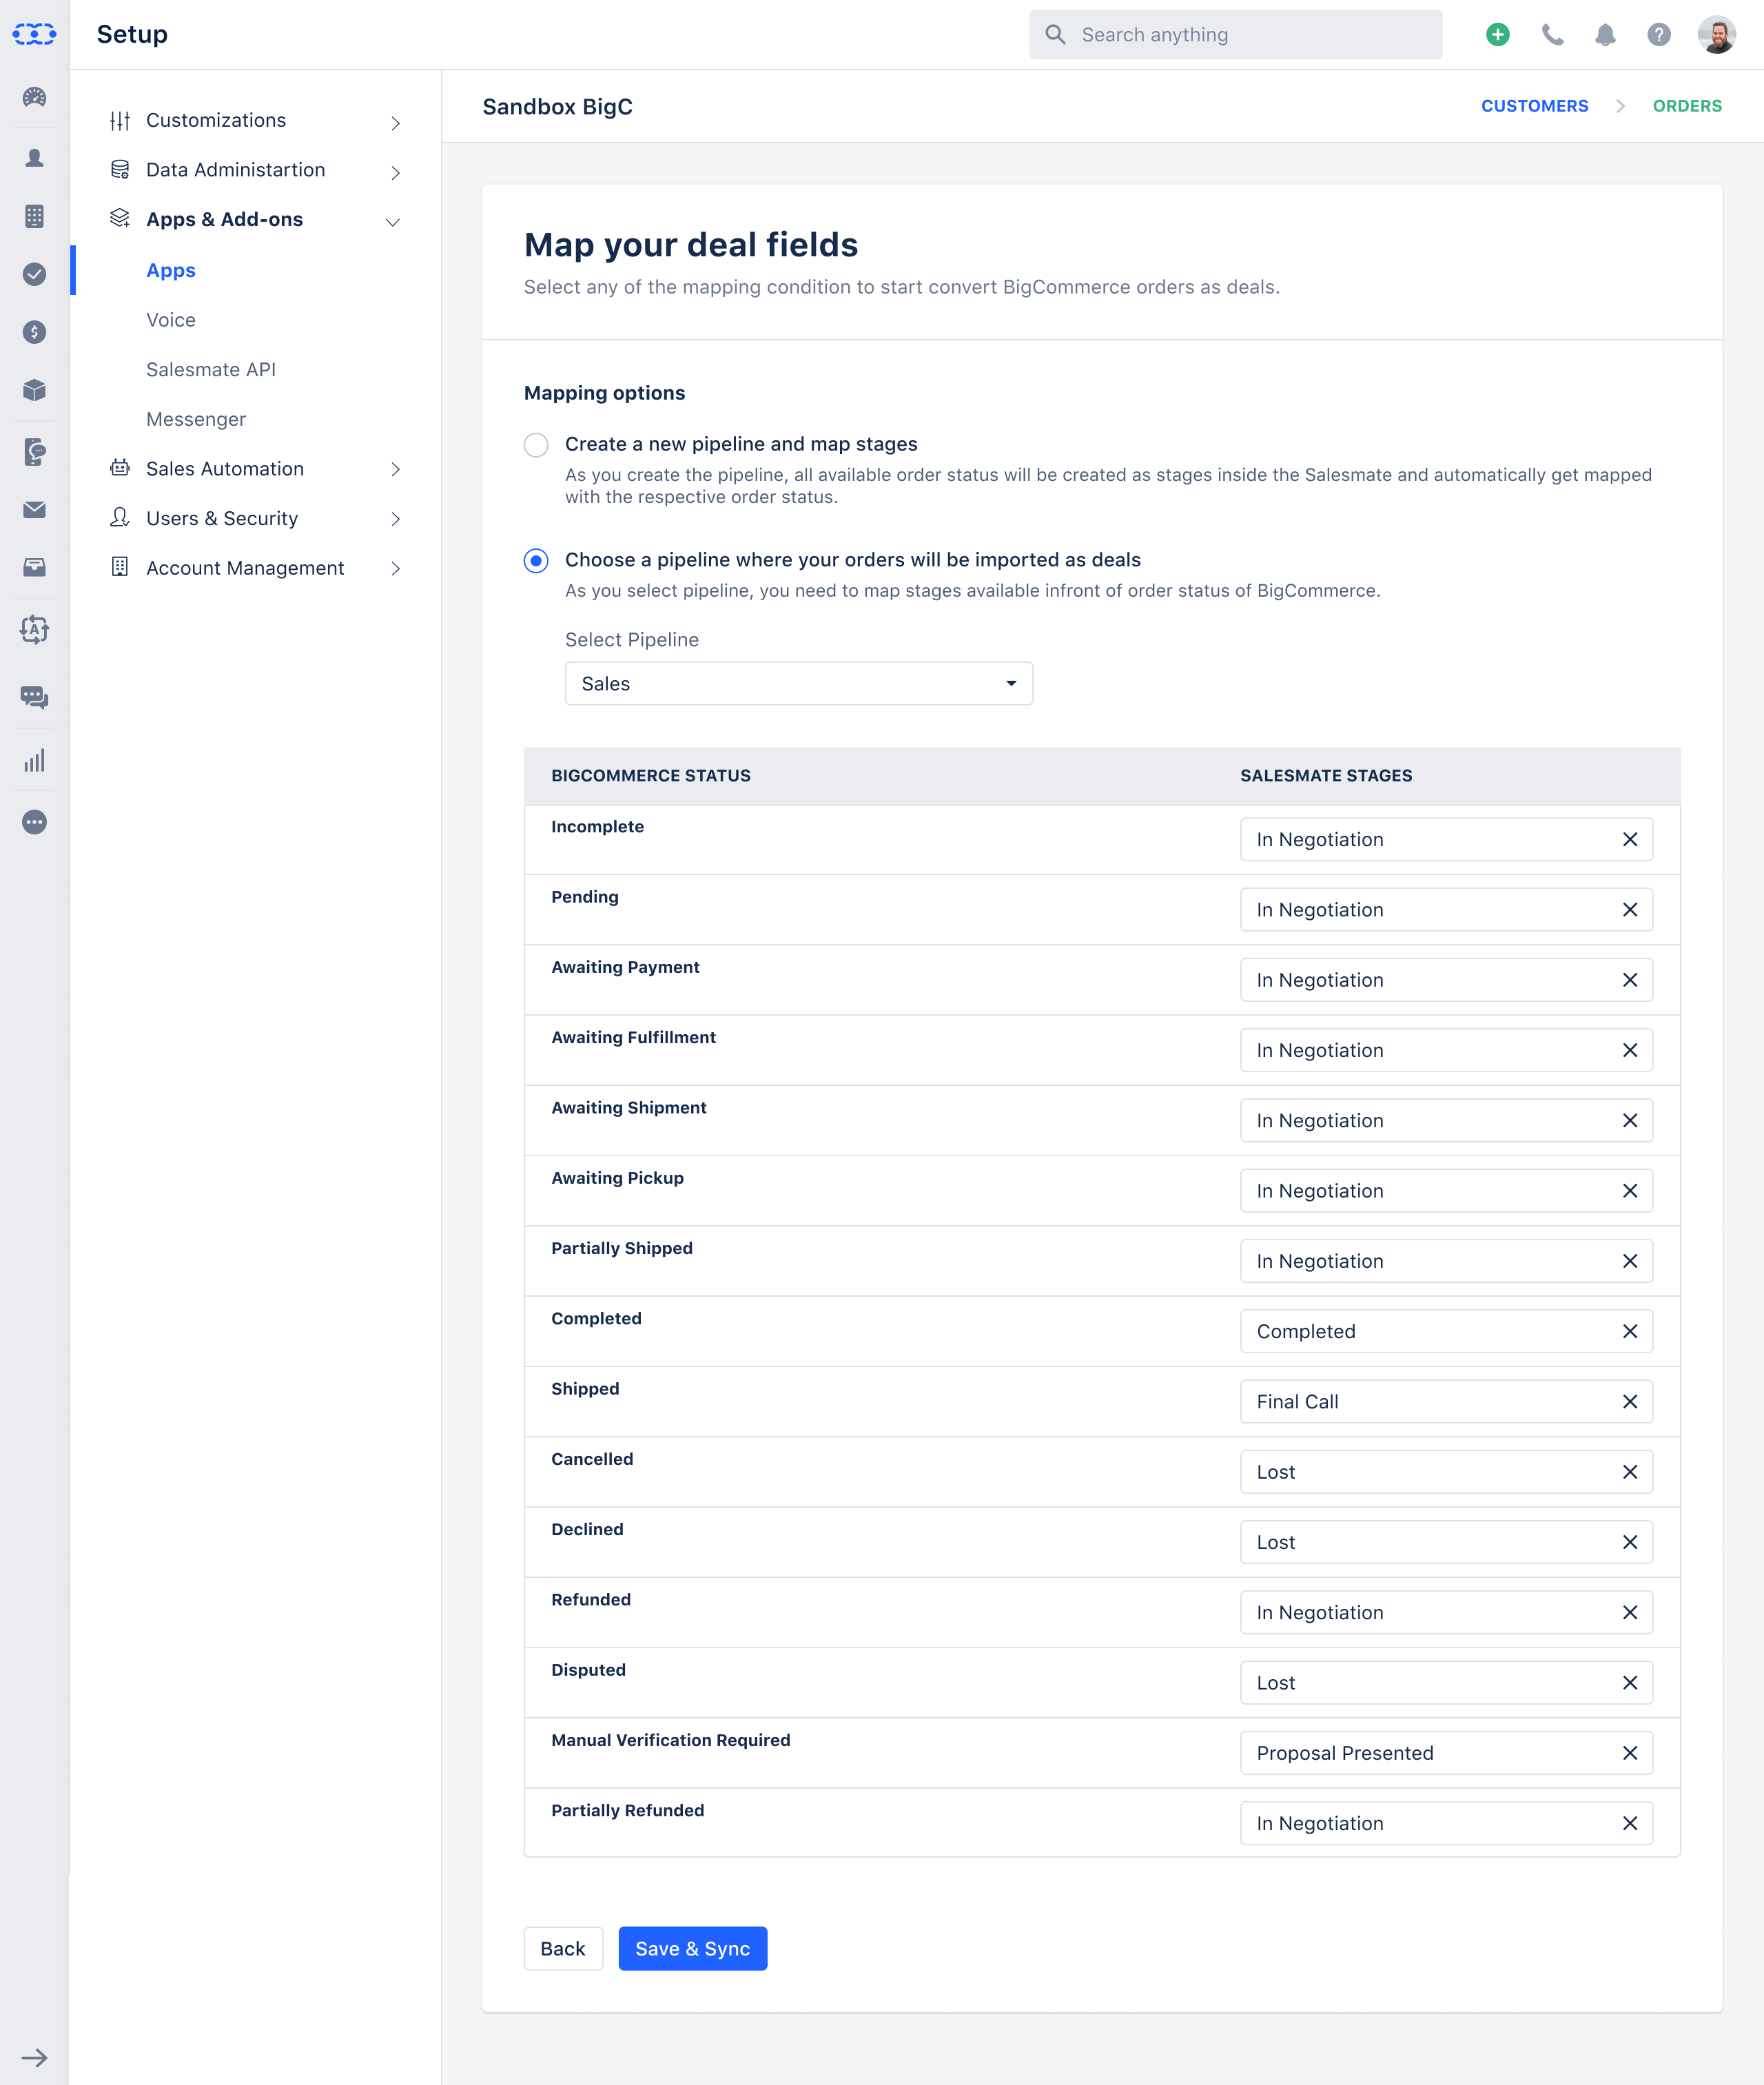Select Salesmate API menu item
Image resolution: width=1764 pixels, height=2085 pixels.
click(x=211, y=369)
